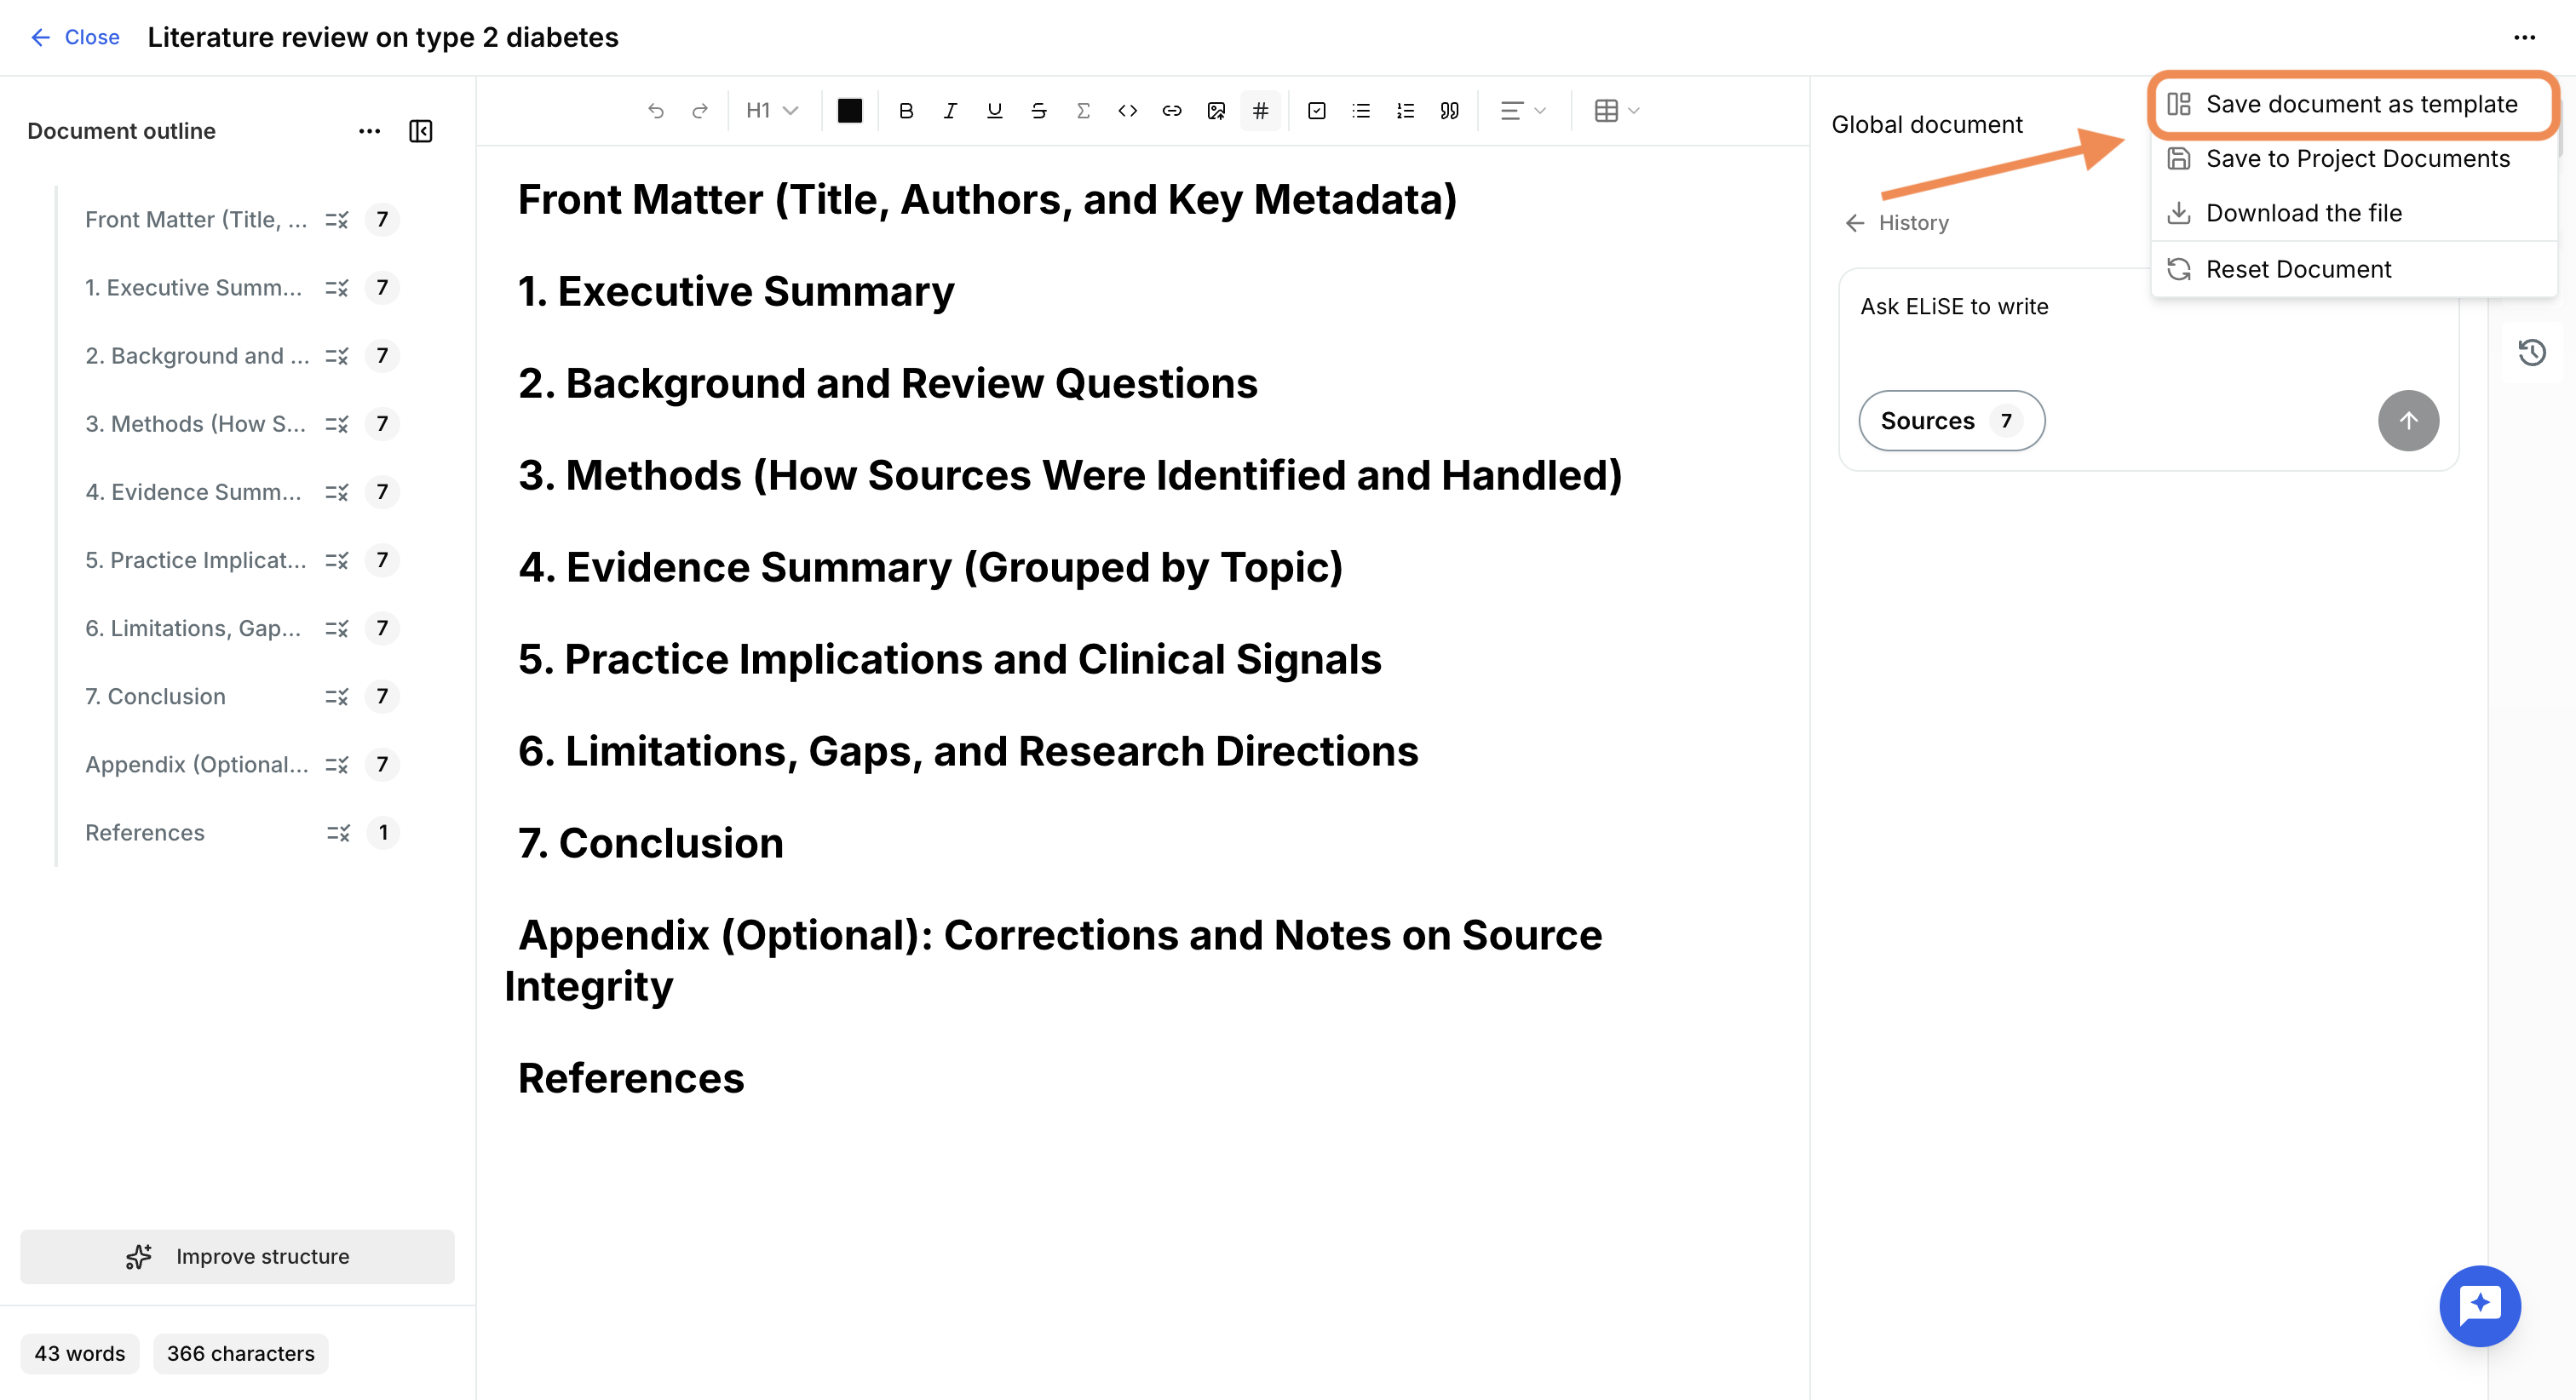Insert image from the toolbar

click(x=1216, y=111)
